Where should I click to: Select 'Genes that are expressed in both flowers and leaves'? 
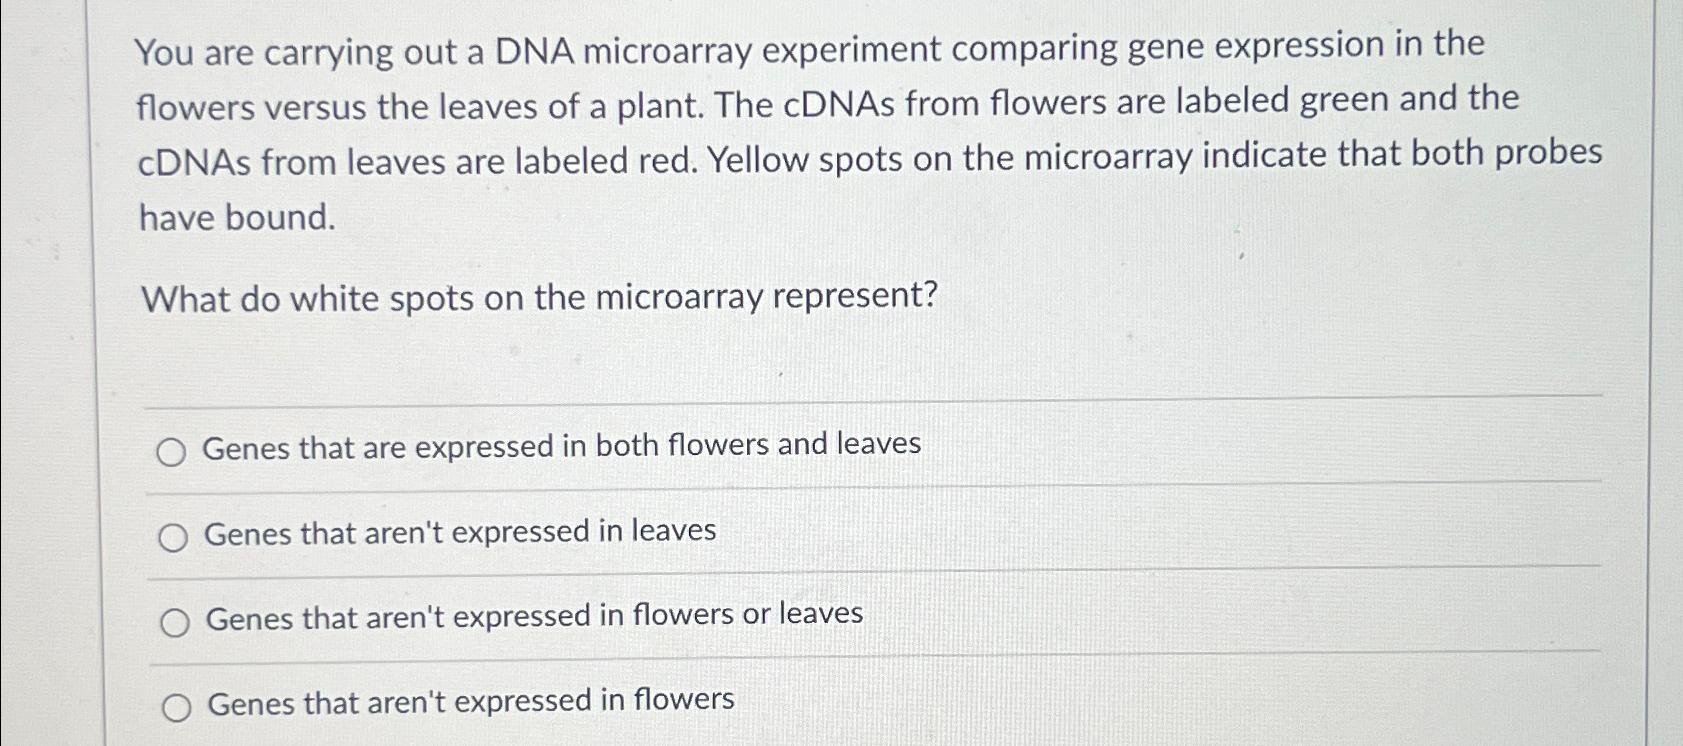(x=562, y=446)
